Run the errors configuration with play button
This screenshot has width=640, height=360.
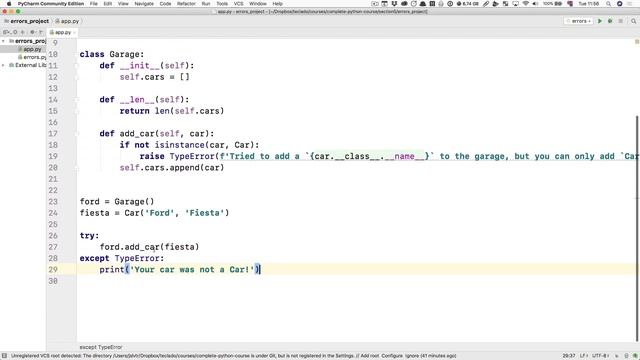[600, 21]
